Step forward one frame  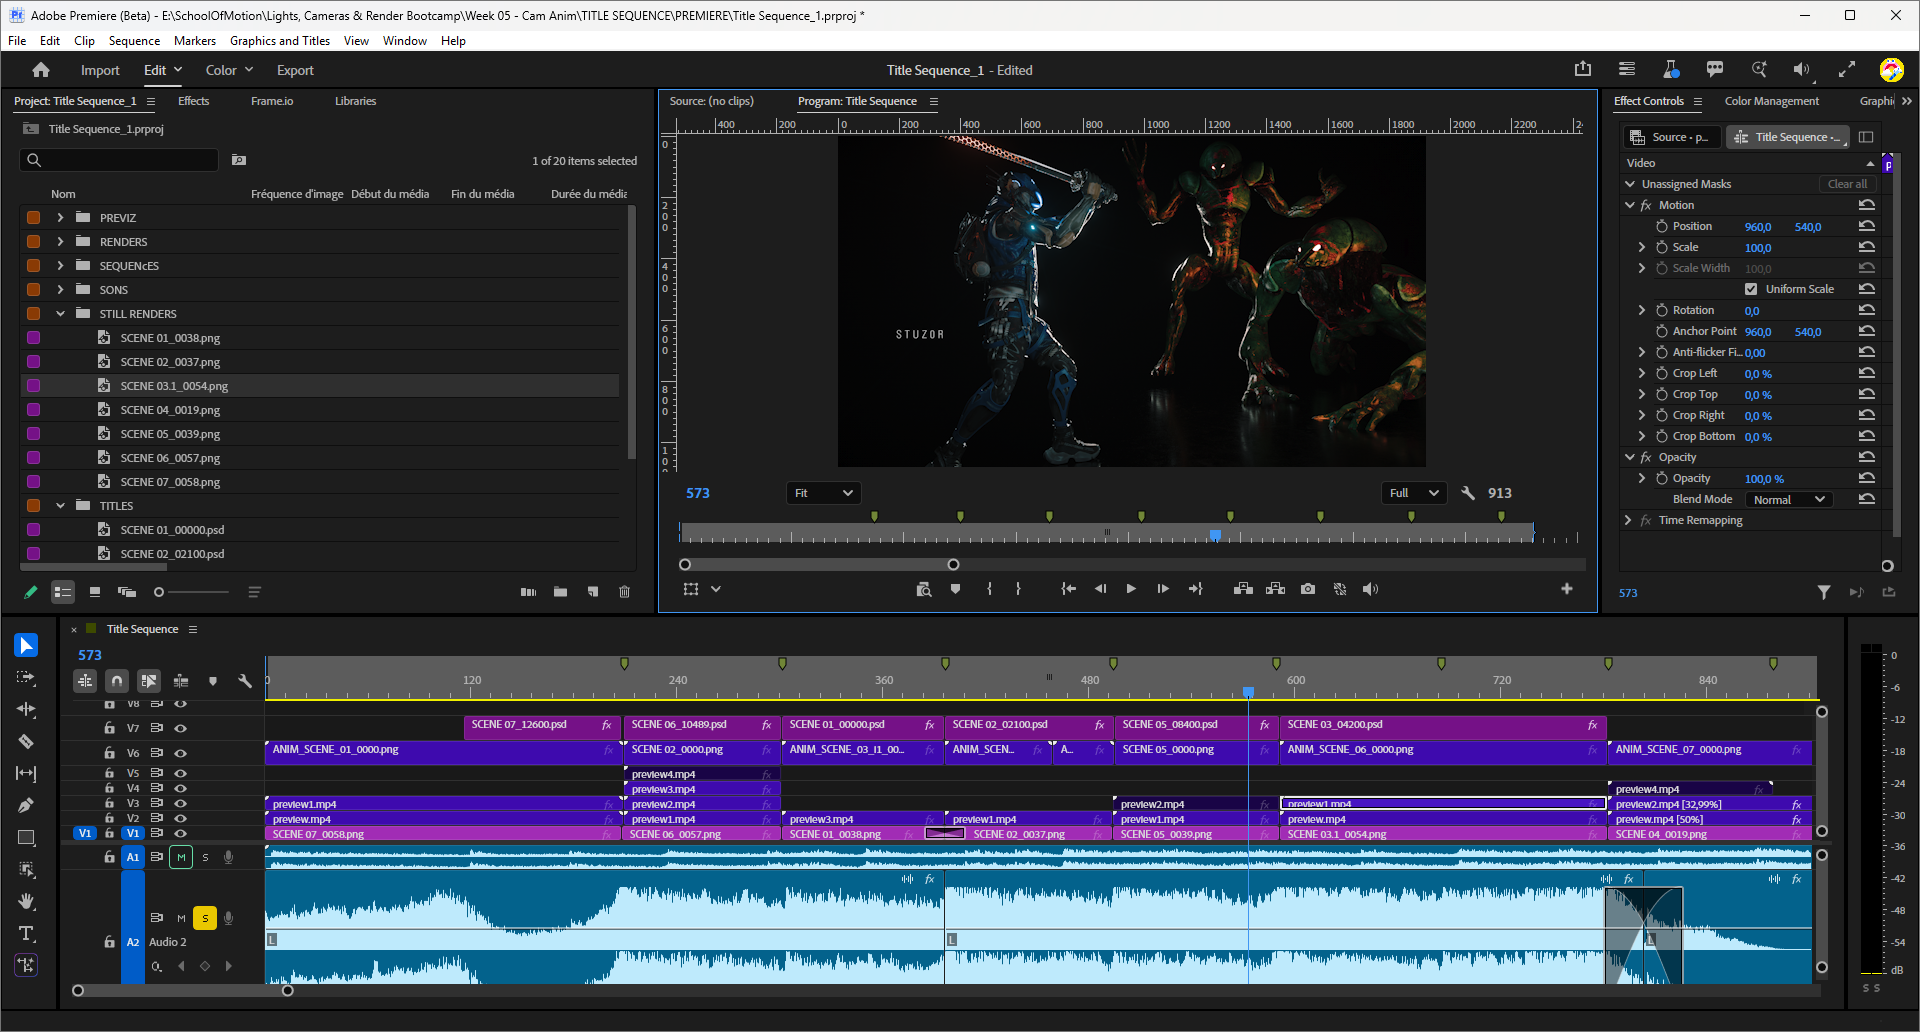(x=1163, y=589)
